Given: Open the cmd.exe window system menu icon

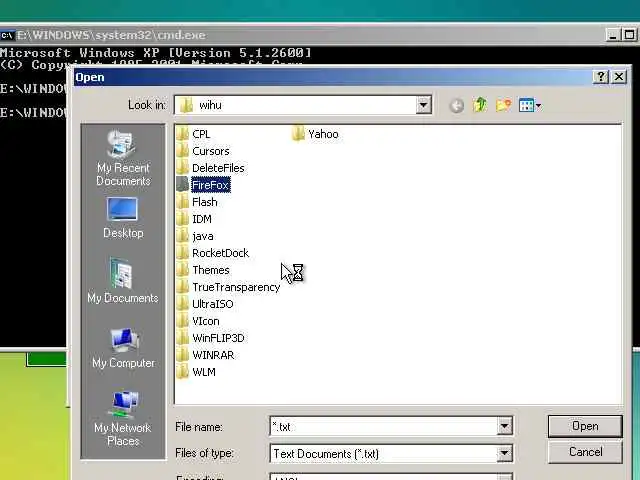Looking at the screenshot, I should (x=7, y=35).
